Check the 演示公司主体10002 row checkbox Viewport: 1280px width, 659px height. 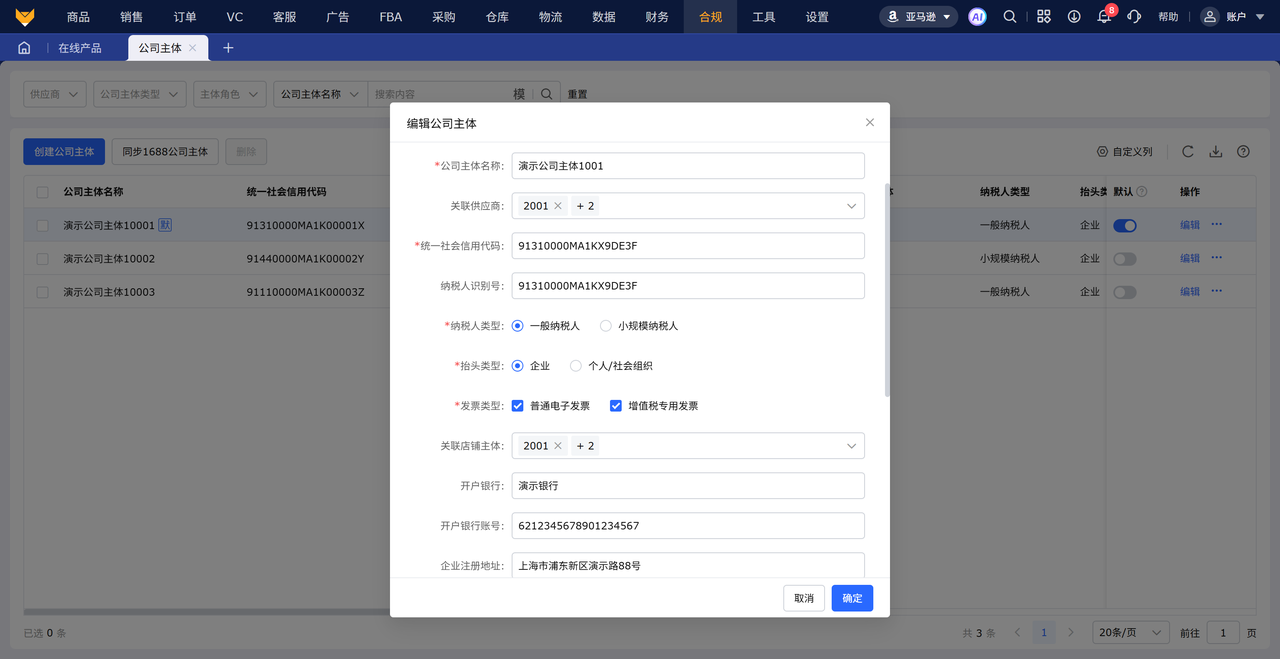42,259
